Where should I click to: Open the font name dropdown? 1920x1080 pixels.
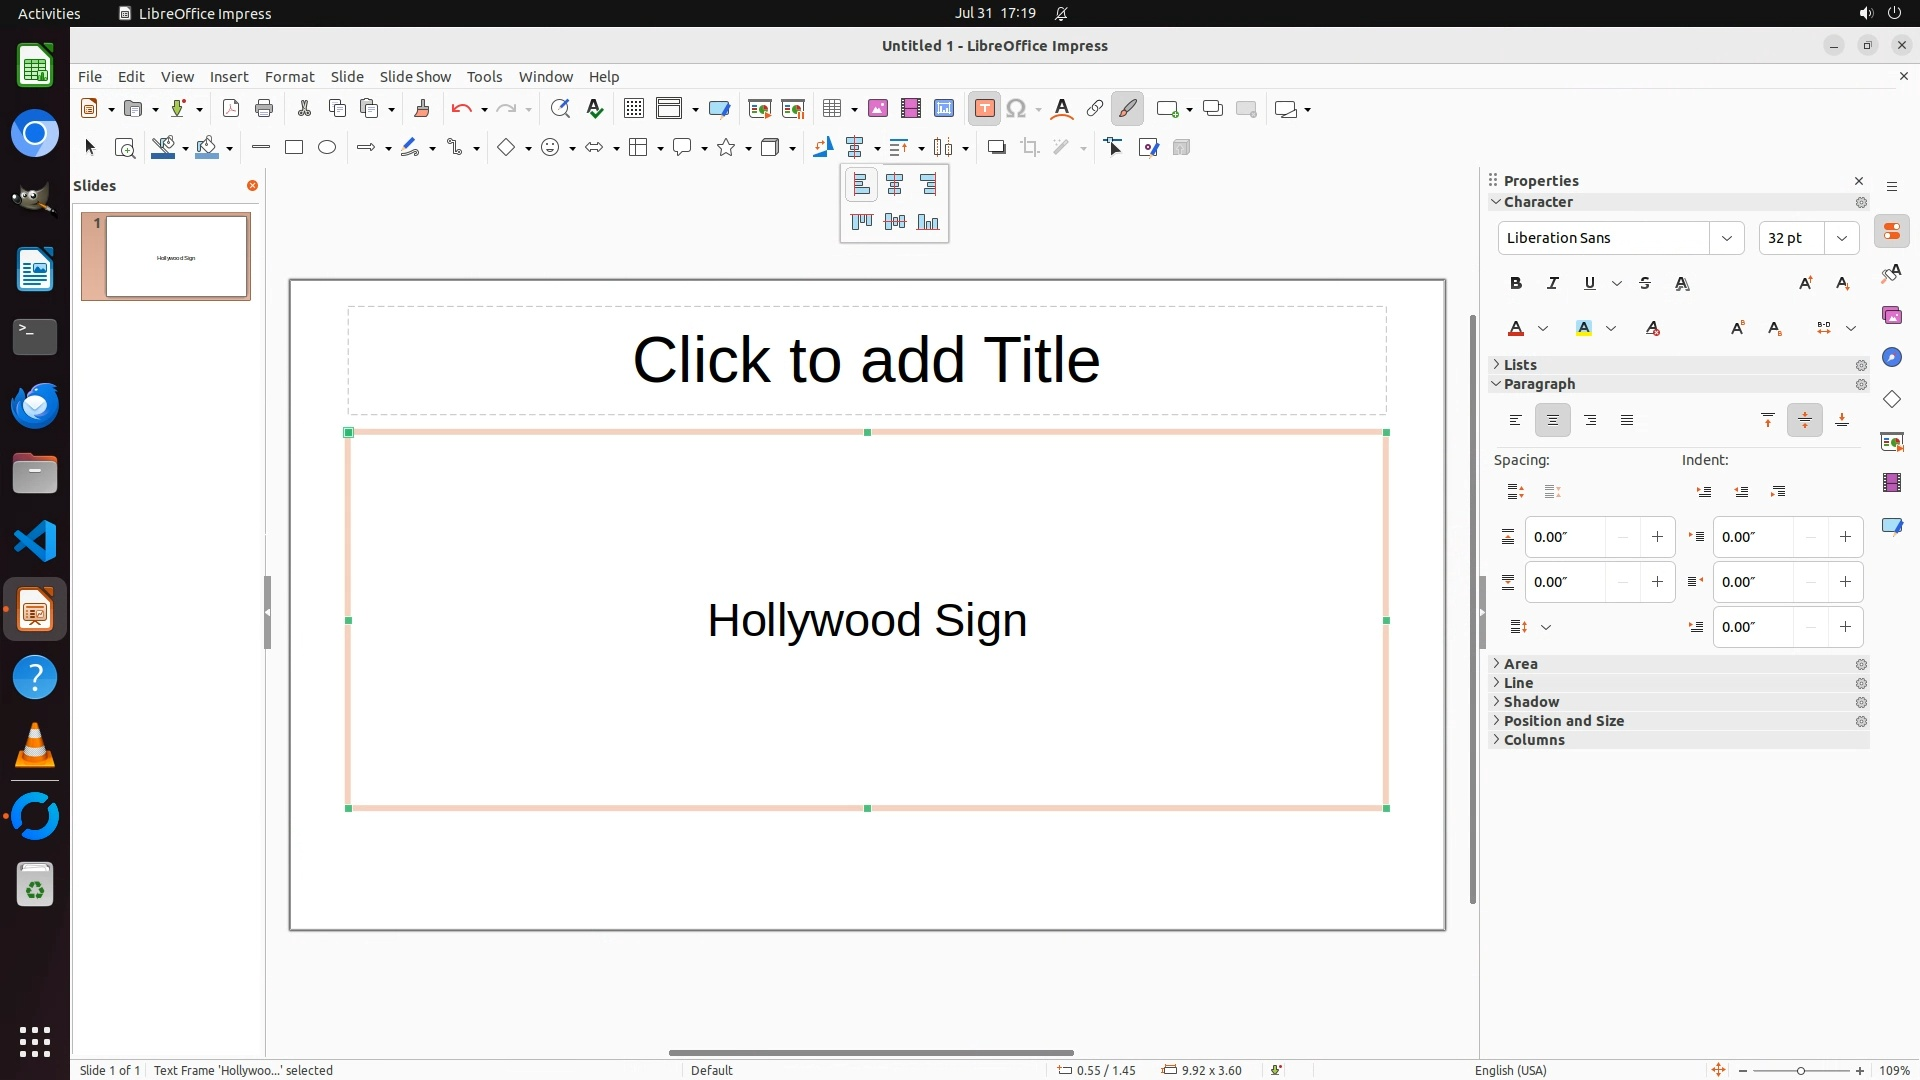pos(1727,238)
